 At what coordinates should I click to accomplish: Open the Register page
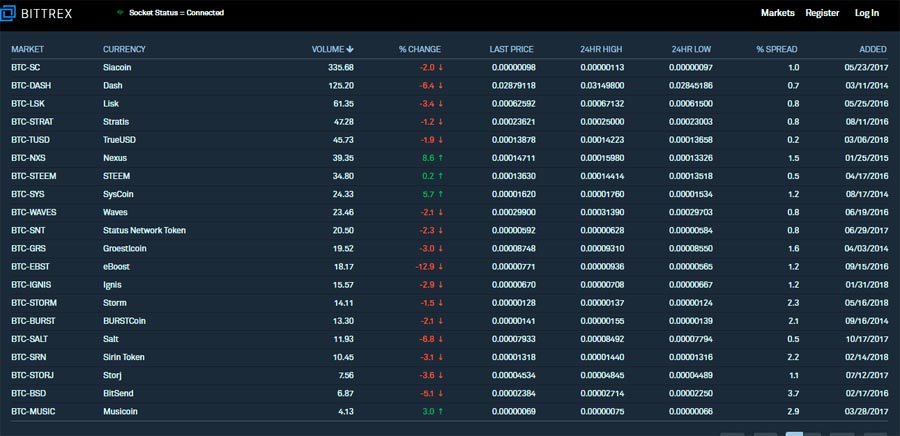coord(822,13)
